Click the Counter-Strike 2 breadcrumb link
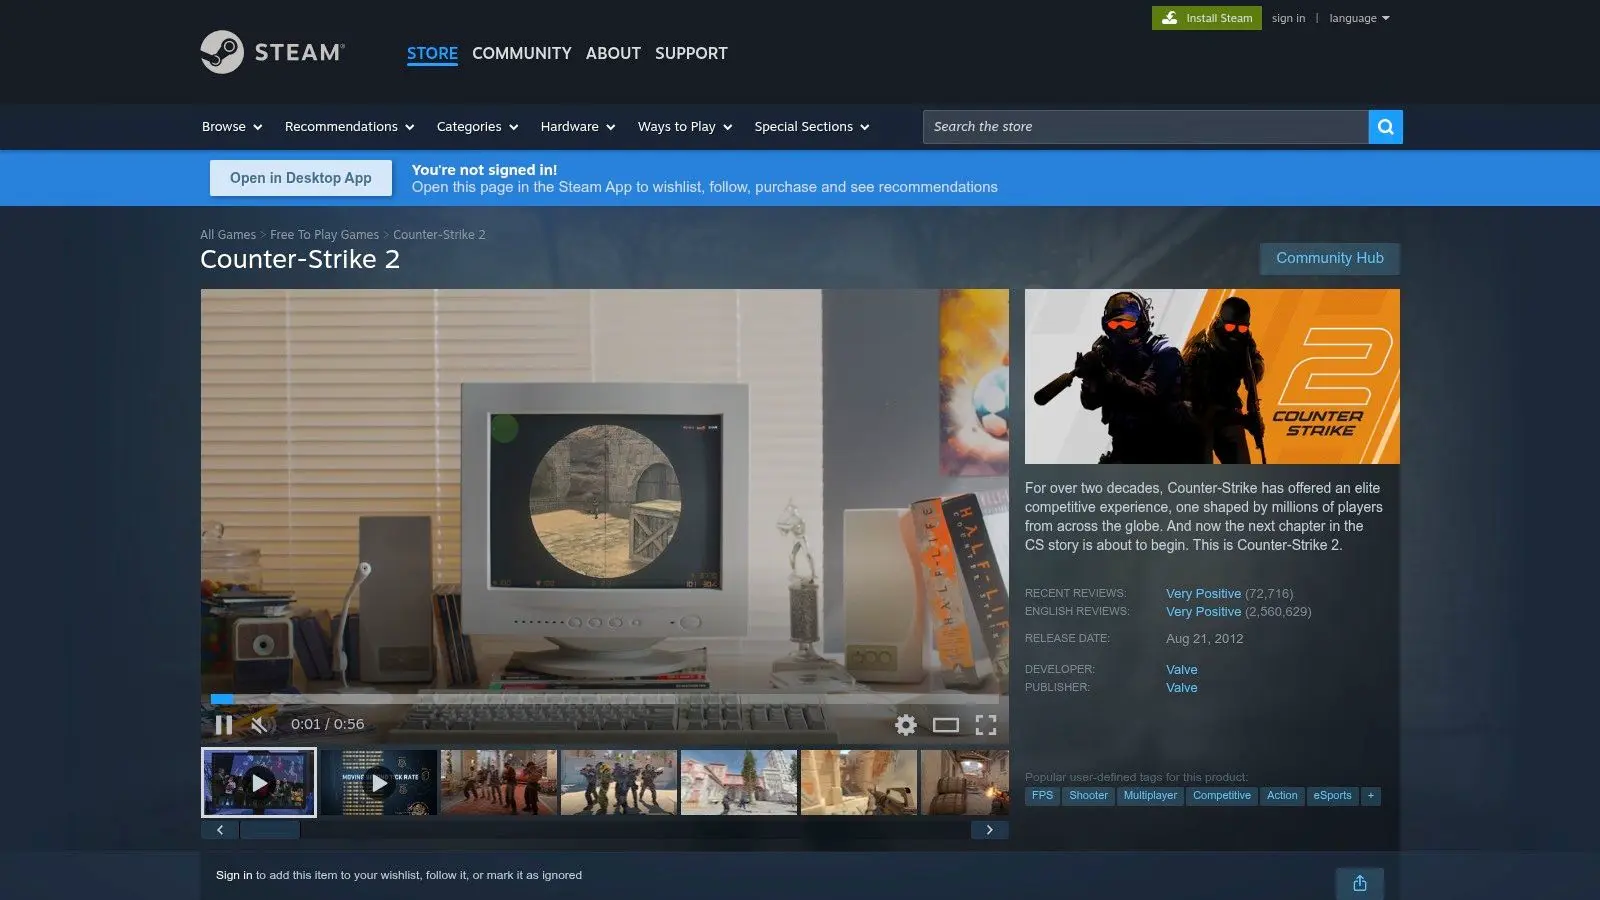Image resolution: width=1600 pixels, height=900 pixels. click(x=439, y=235)
